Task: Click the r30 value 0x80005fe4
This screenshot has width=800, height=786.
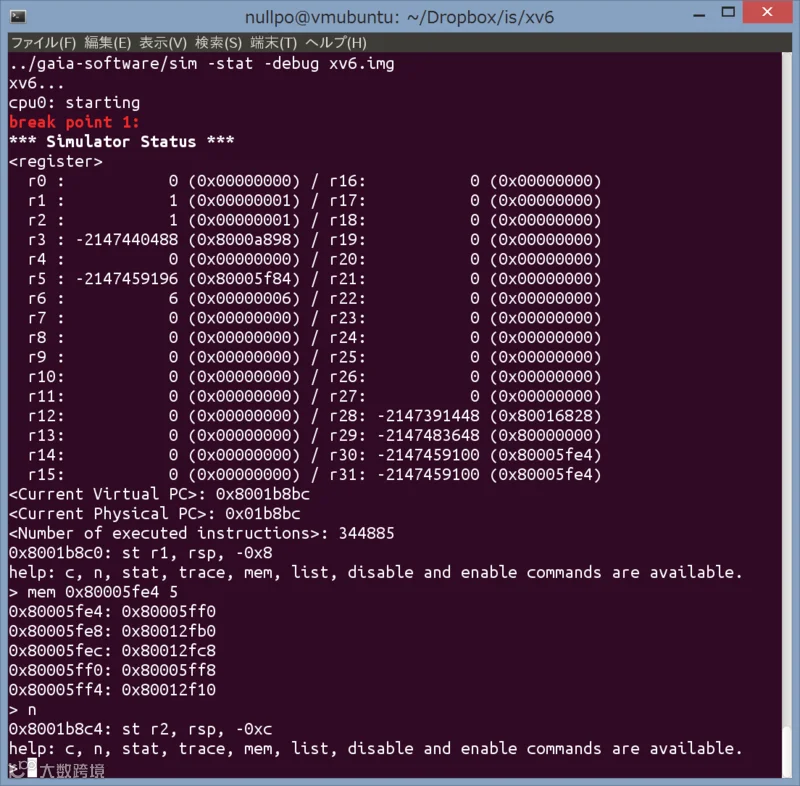Action: pos(545,455)
